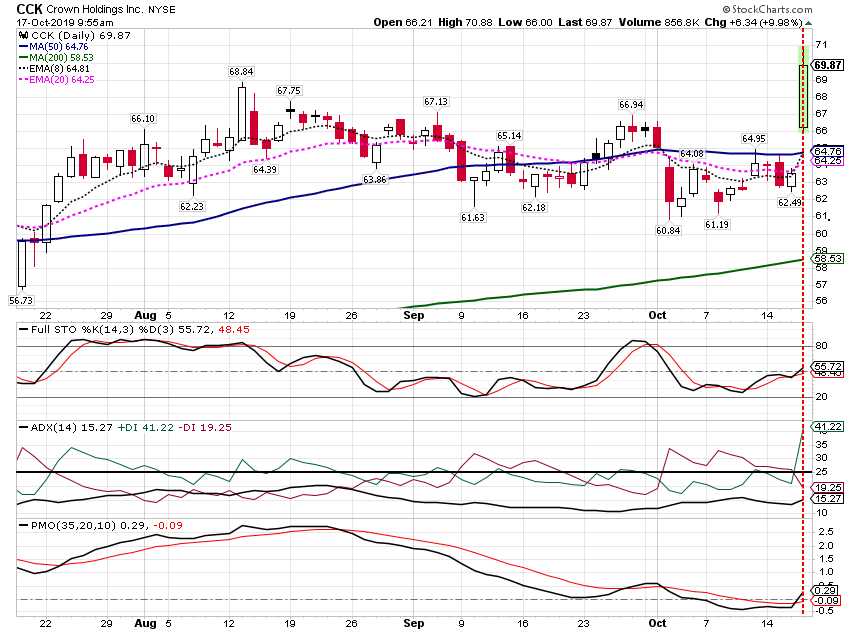This screenshot has width=850, height=633.
Task: Click the 55.72 stochastic axis flag
Action: [827, 367]
